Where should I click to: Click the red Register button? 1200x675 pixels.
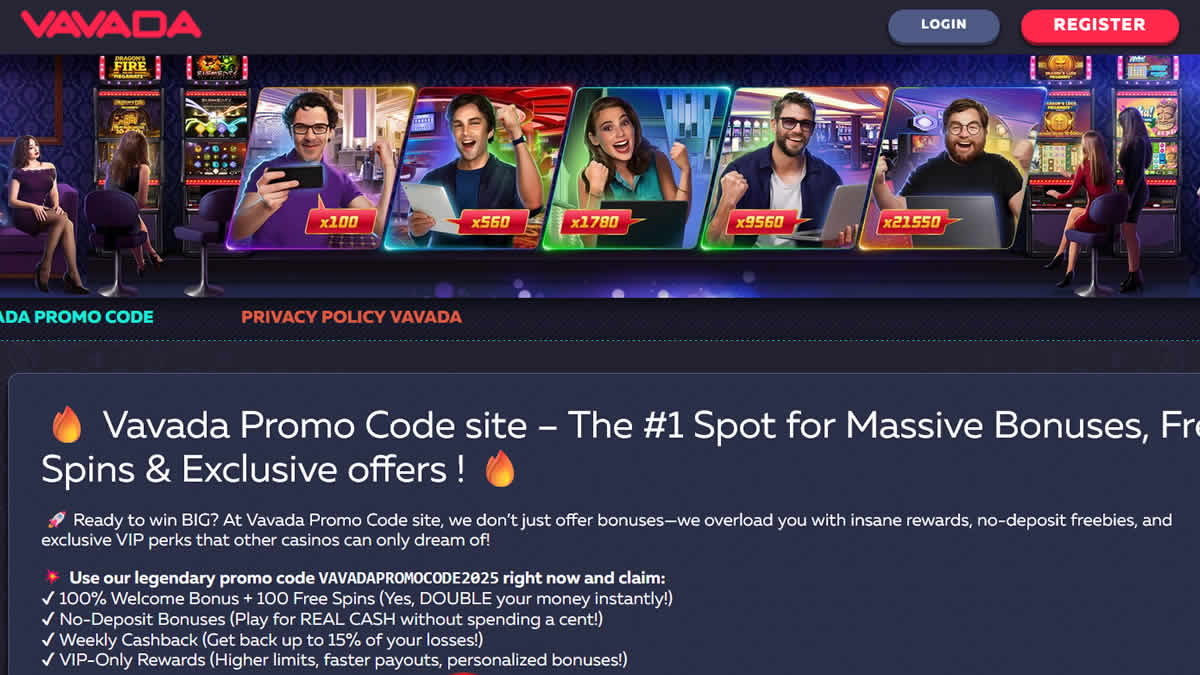1099,25
